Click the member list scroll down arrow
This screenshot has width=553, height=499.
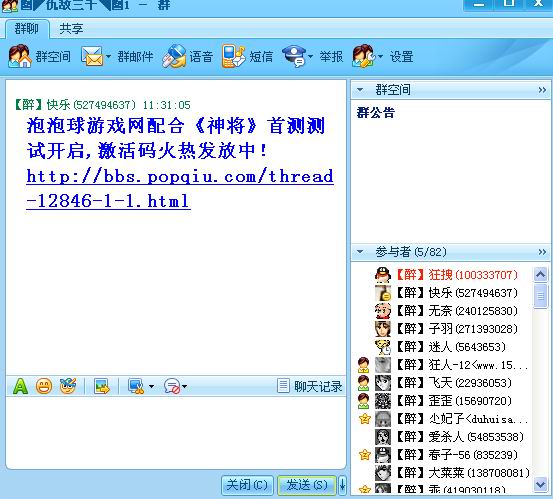[541, 484]
